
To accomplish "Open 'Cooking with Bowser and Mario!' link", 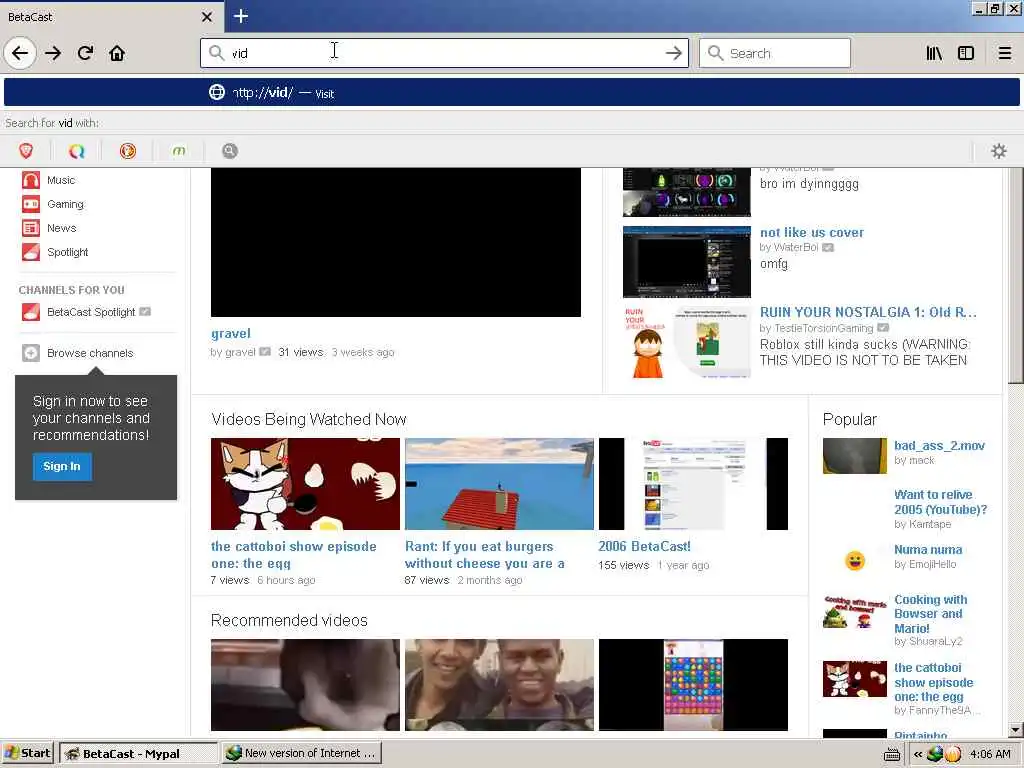I will pyautogui.click(x=931, y=614).
